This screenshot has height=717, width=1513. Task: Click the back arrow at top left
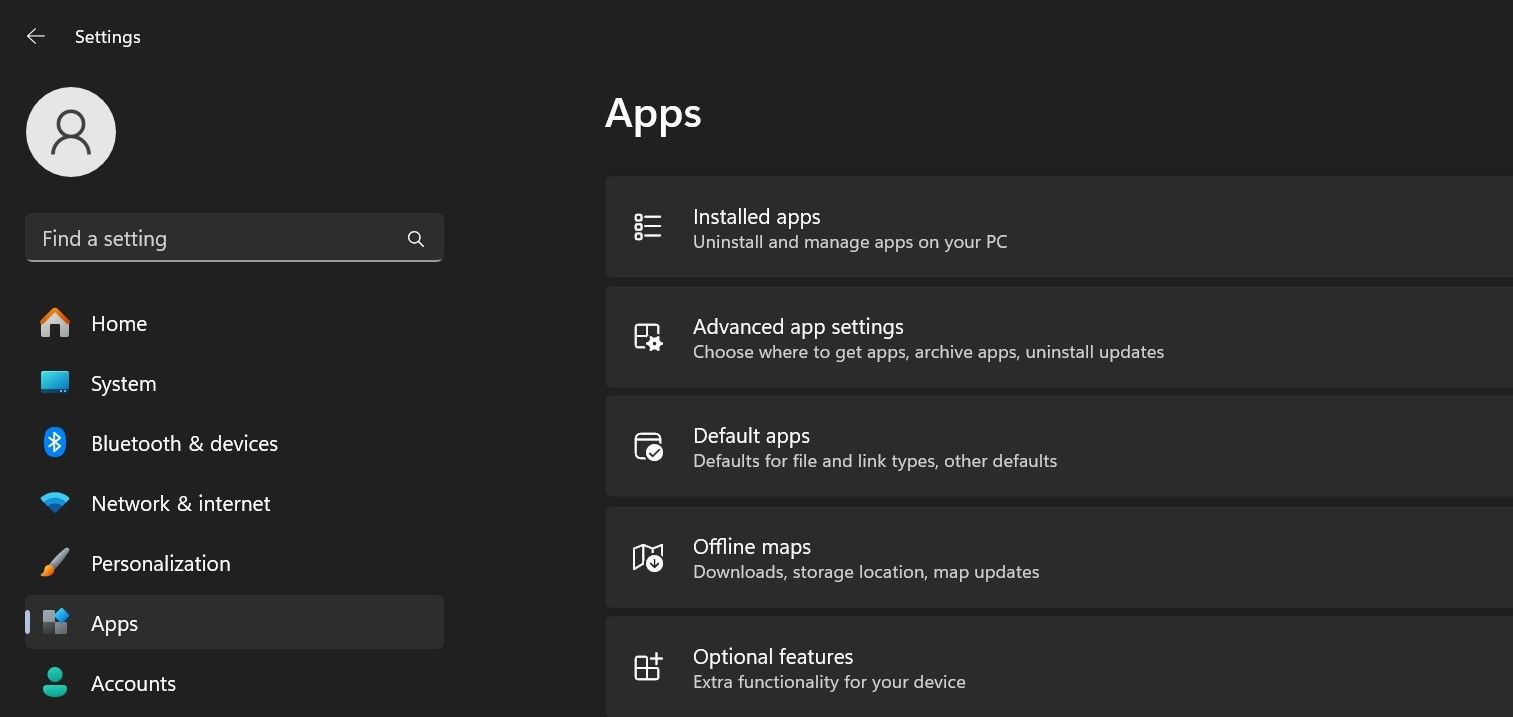click(35, 36)
